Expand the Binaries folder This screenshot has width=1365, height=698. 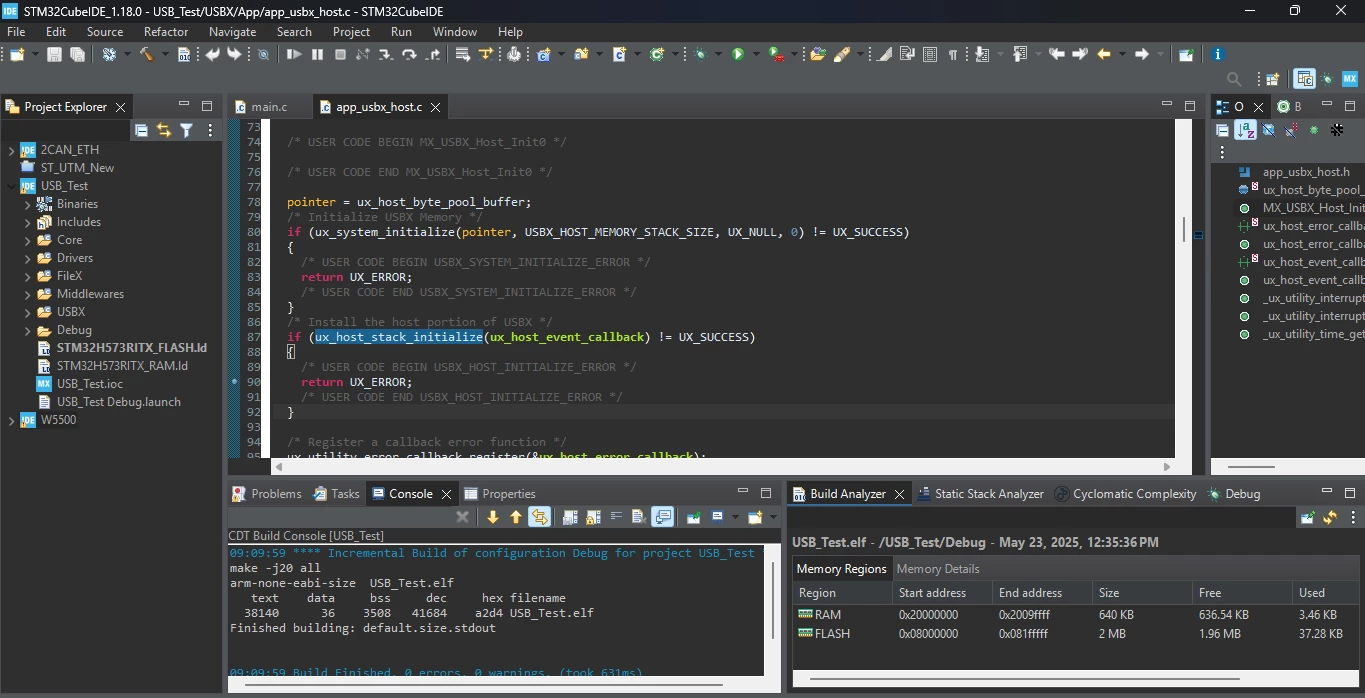click(28, 204)
